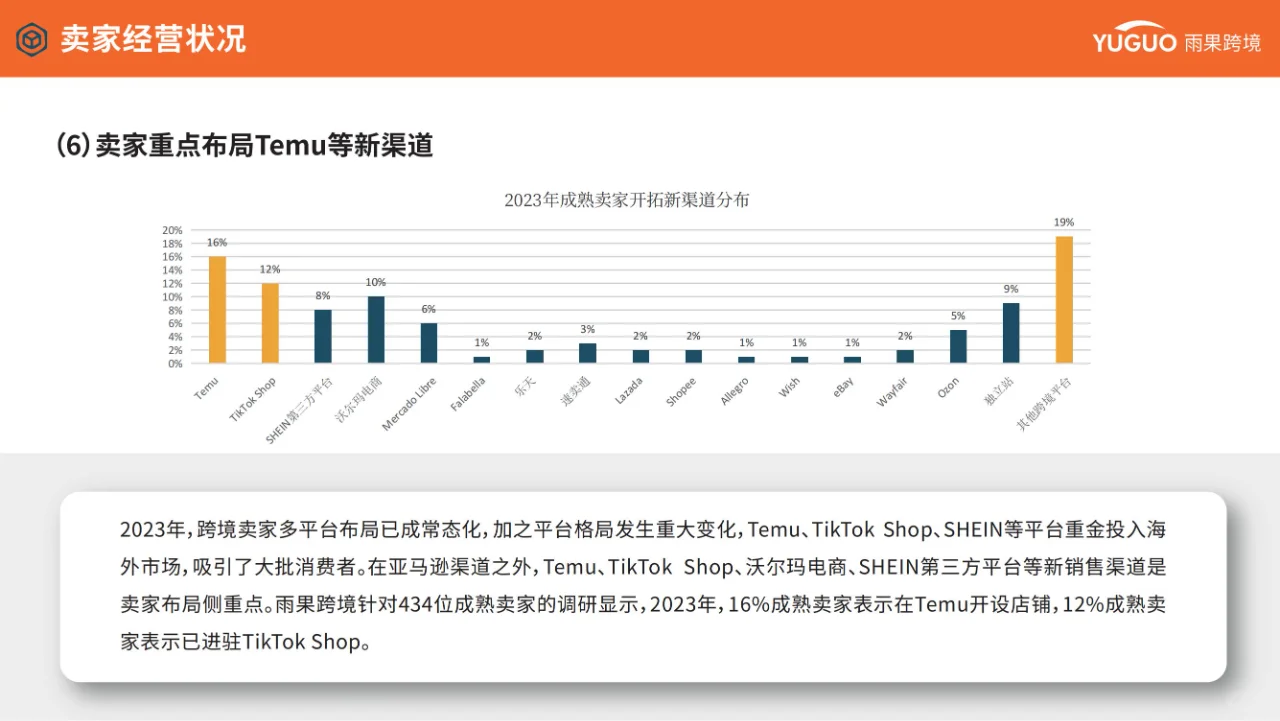Click the 独立站 9% bar
The image size is (1280, 721).
[x=1011, y=333]
